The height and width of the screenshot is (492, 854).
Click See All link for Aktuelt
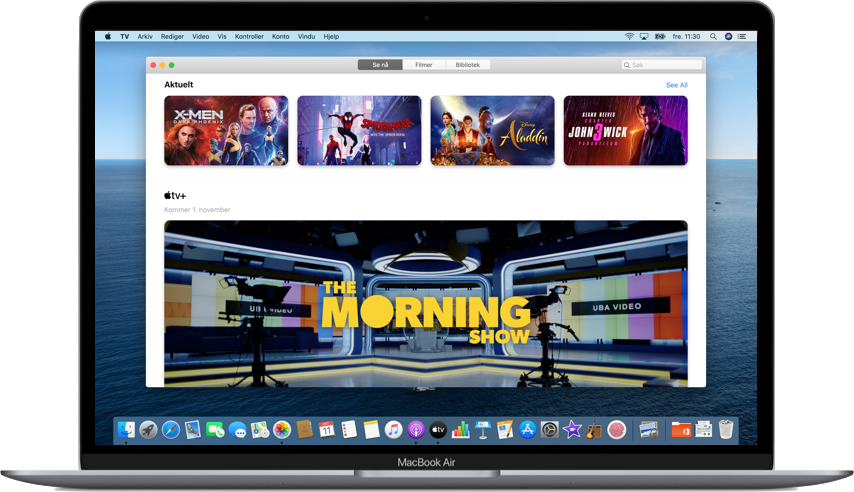click(x=676, y=85)
